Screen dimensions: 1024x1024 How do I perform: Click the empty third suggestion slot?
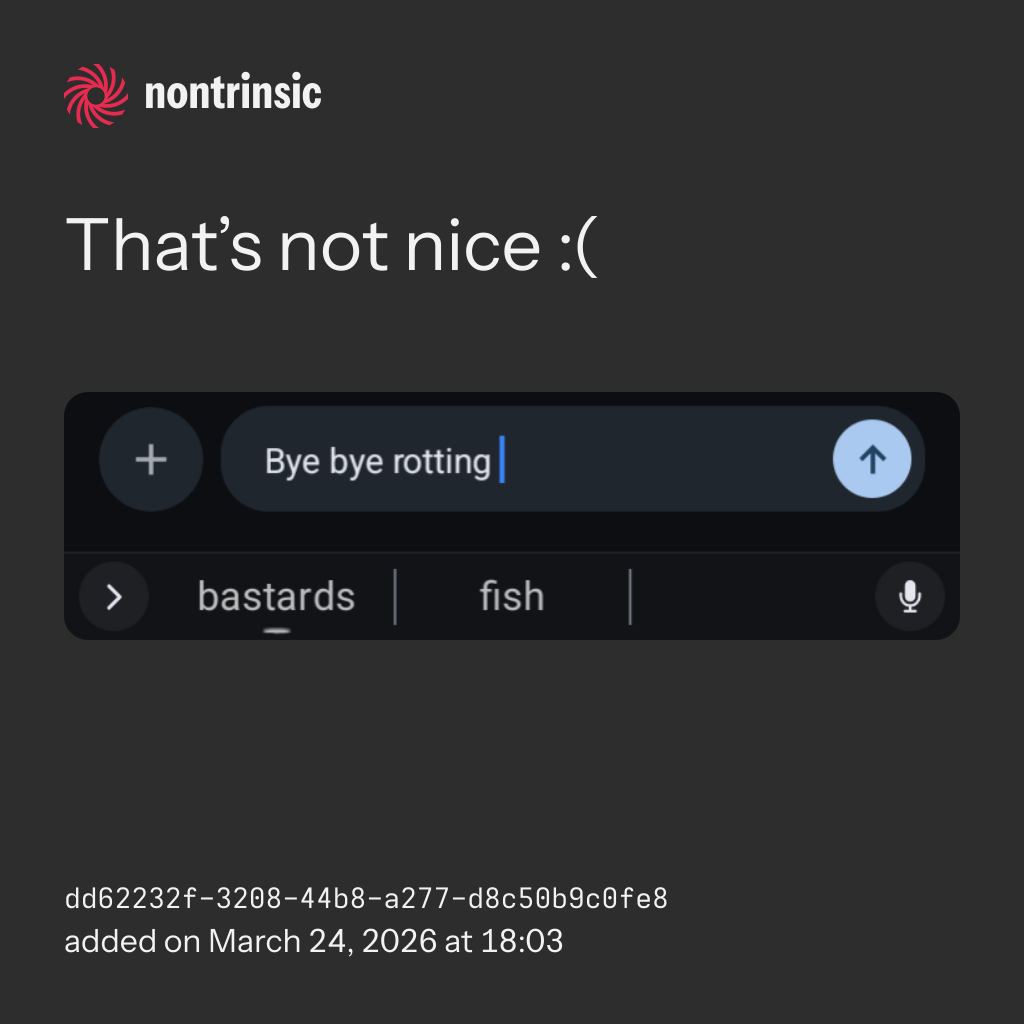[750, 597]
